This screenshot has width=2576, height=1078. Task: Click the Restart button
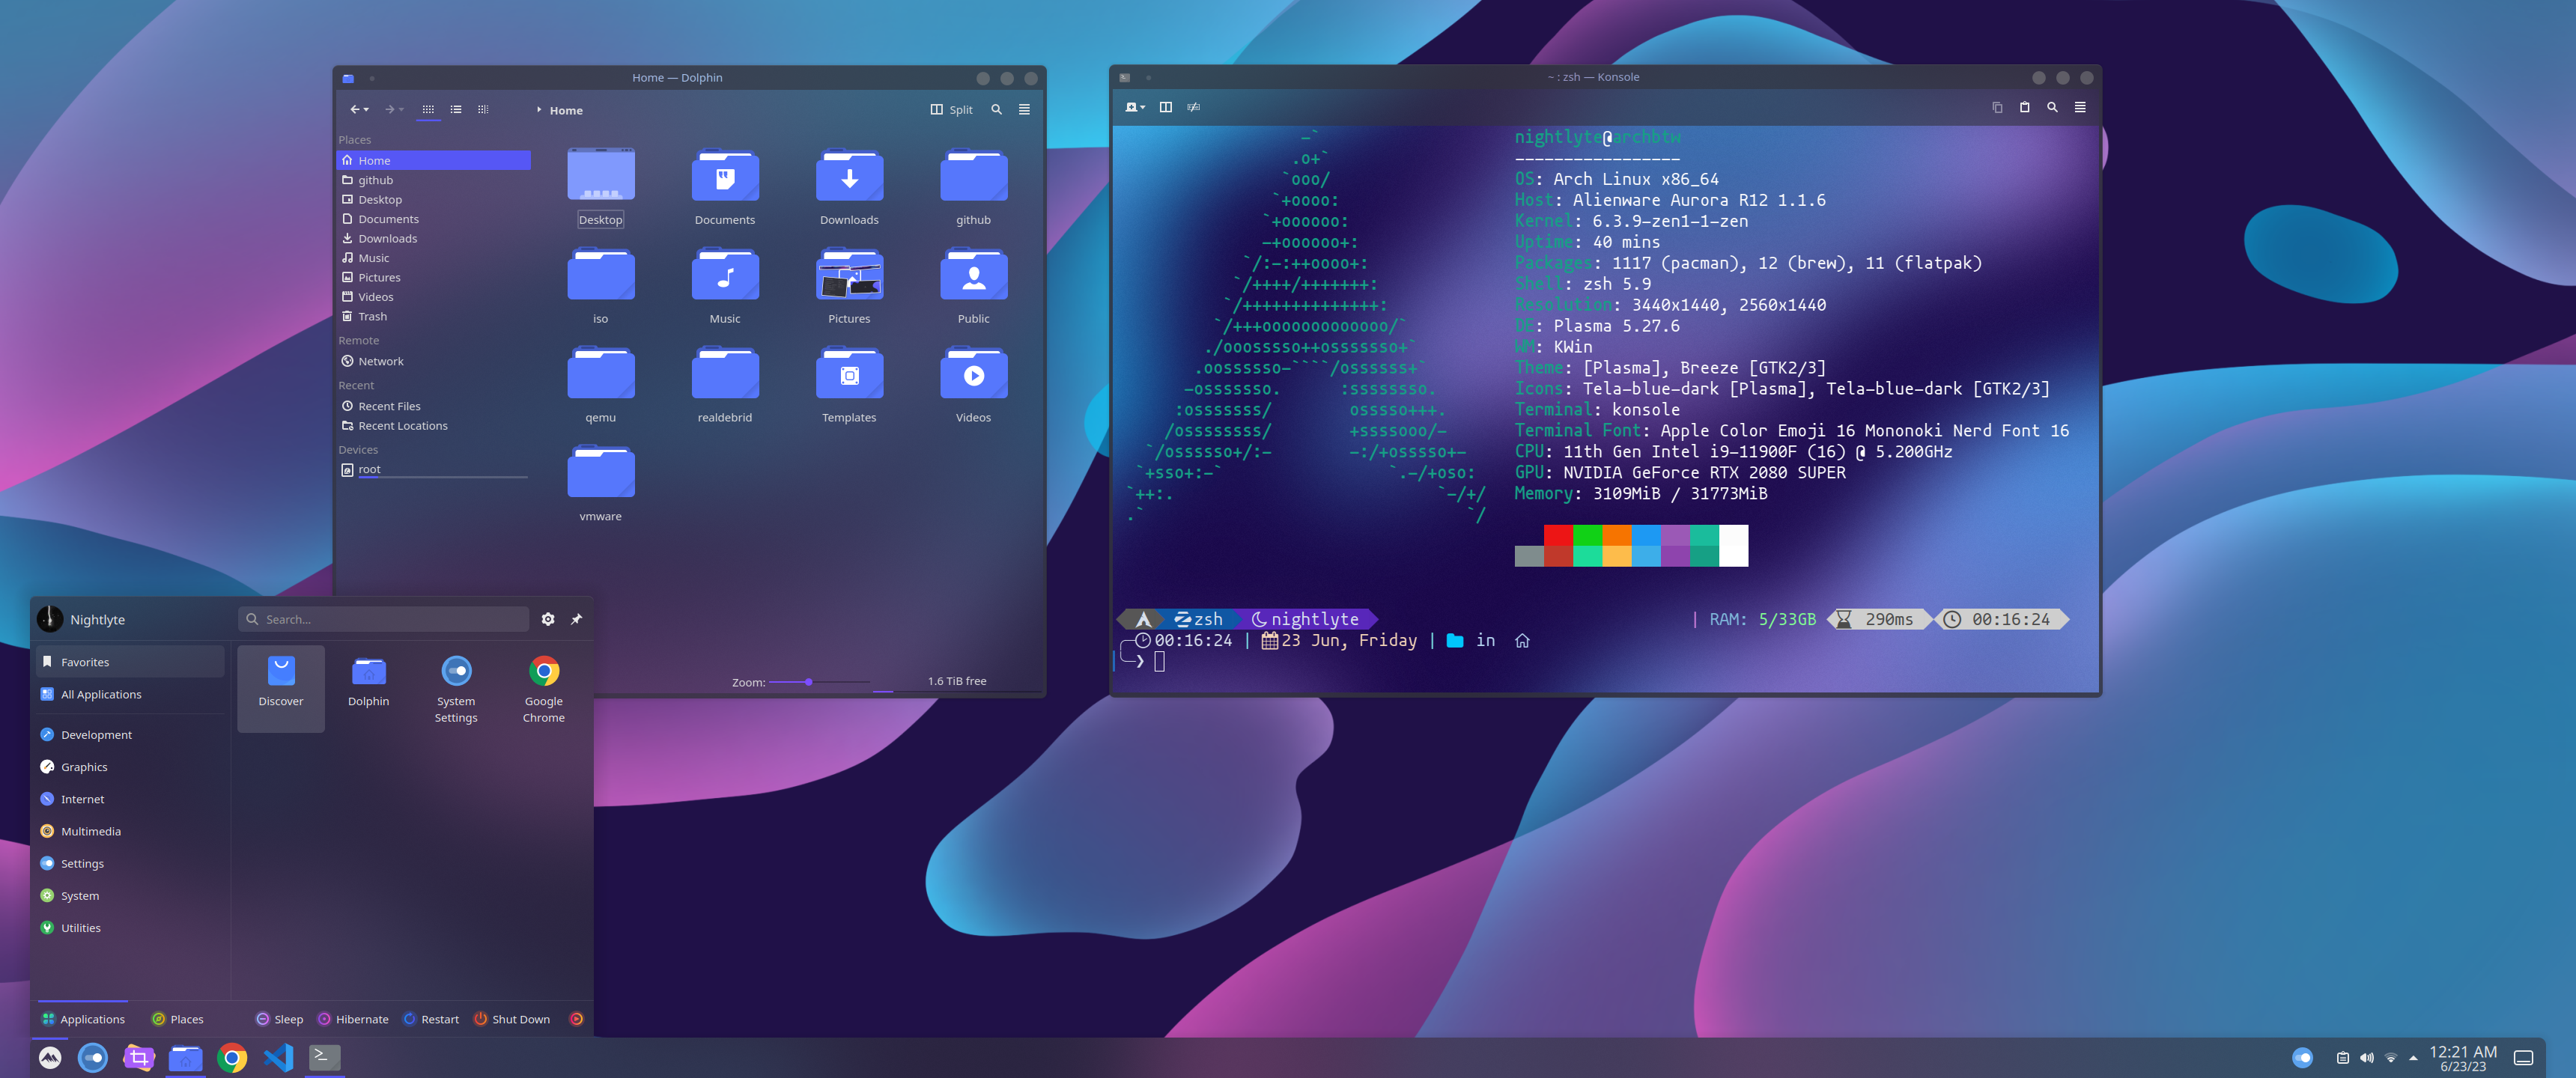[431, 1019]
